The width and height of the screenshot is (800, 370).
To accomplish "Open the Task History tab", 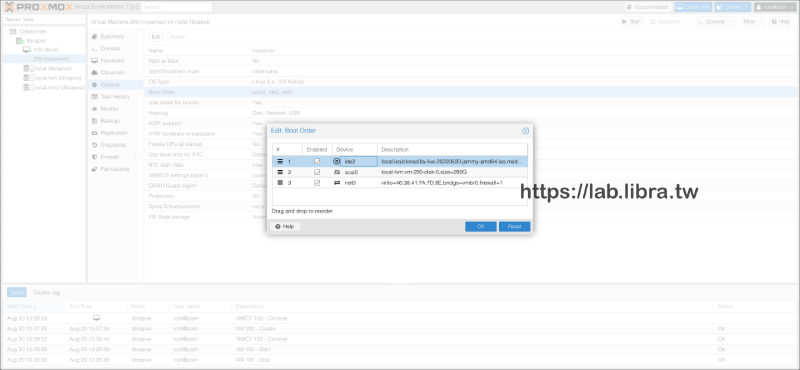I will click(115, 97).
